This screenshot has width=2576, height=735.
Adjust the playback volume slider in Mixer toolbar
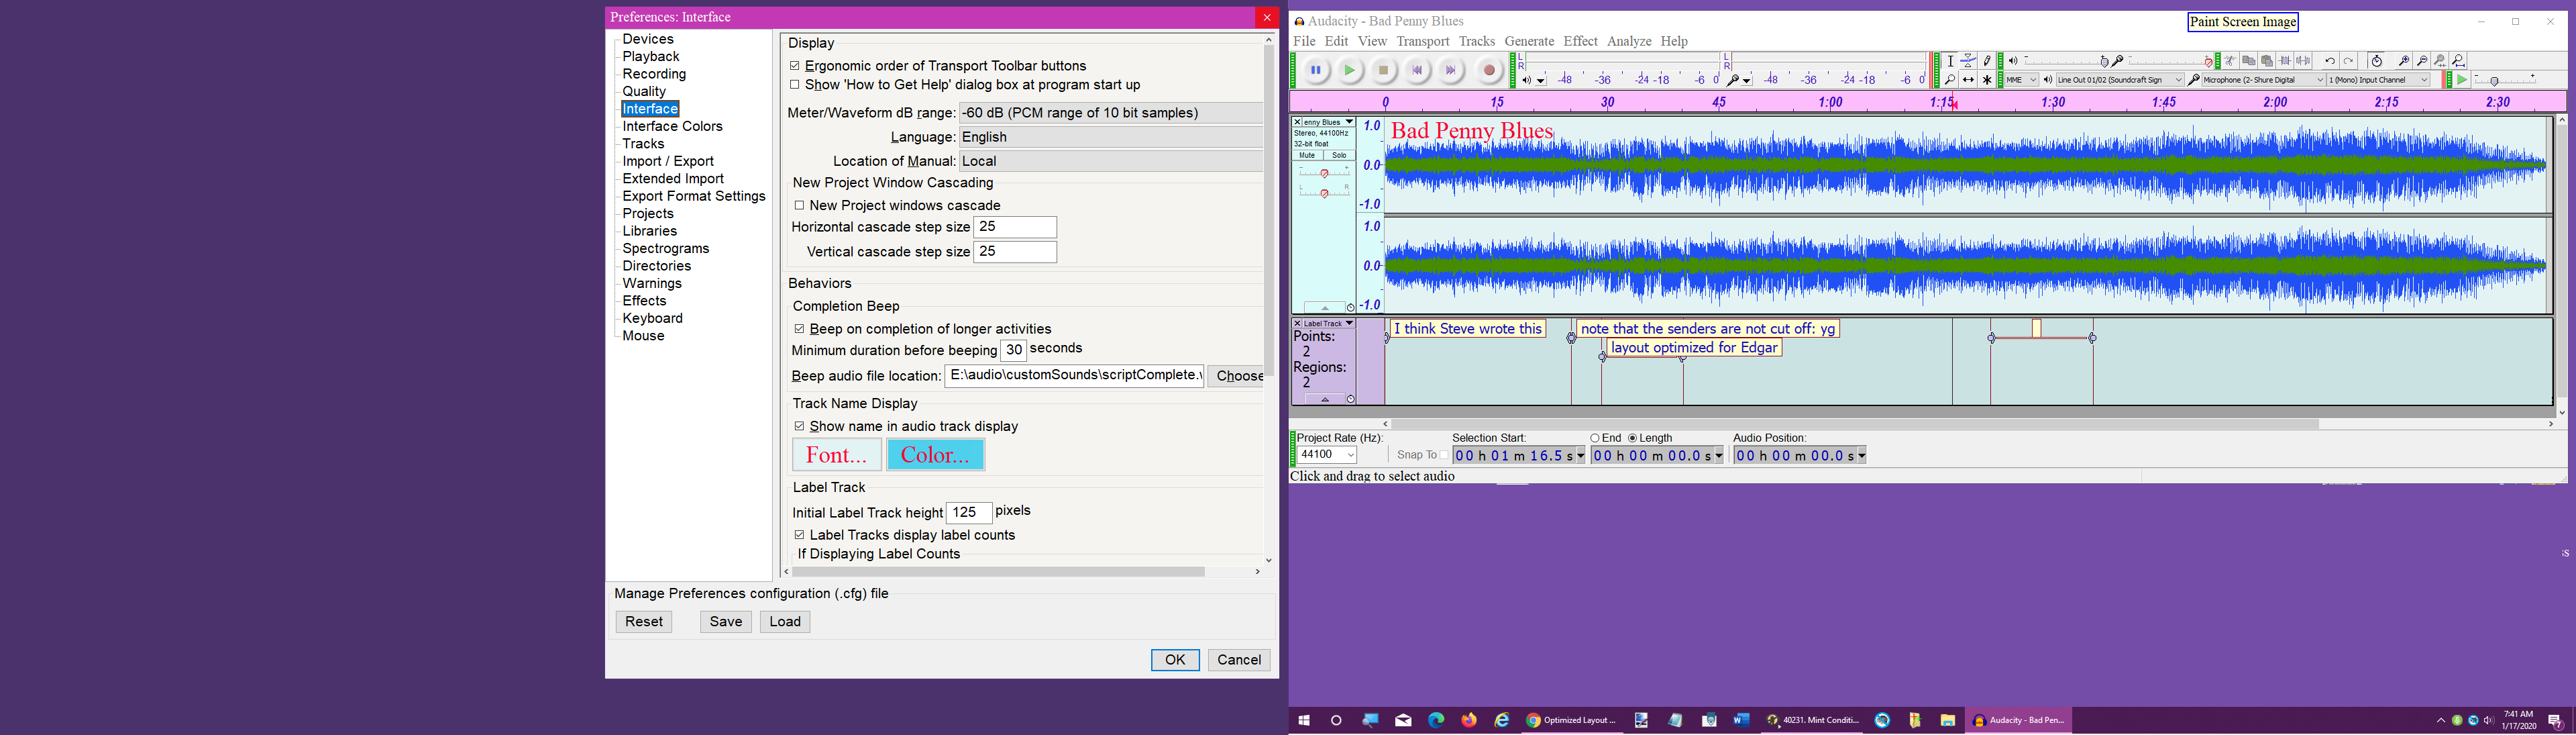pos(2066,61)
